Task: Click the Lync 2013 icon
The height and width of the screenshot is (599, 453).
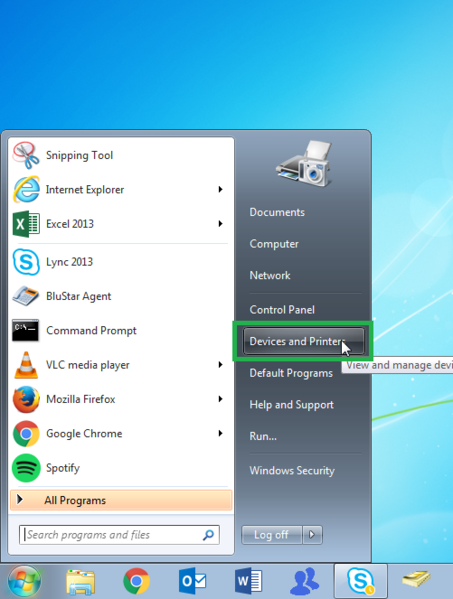Action: click(x=26, y=262)
